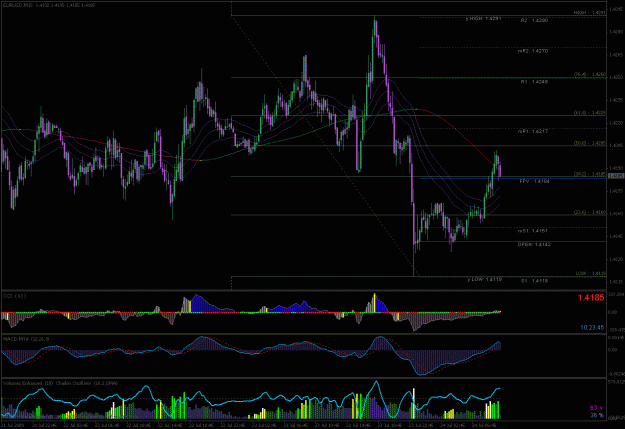This screenshot has width=625, height=429.
Task: Click the '36 %' value in volume panel
Action: pos(597,415)
